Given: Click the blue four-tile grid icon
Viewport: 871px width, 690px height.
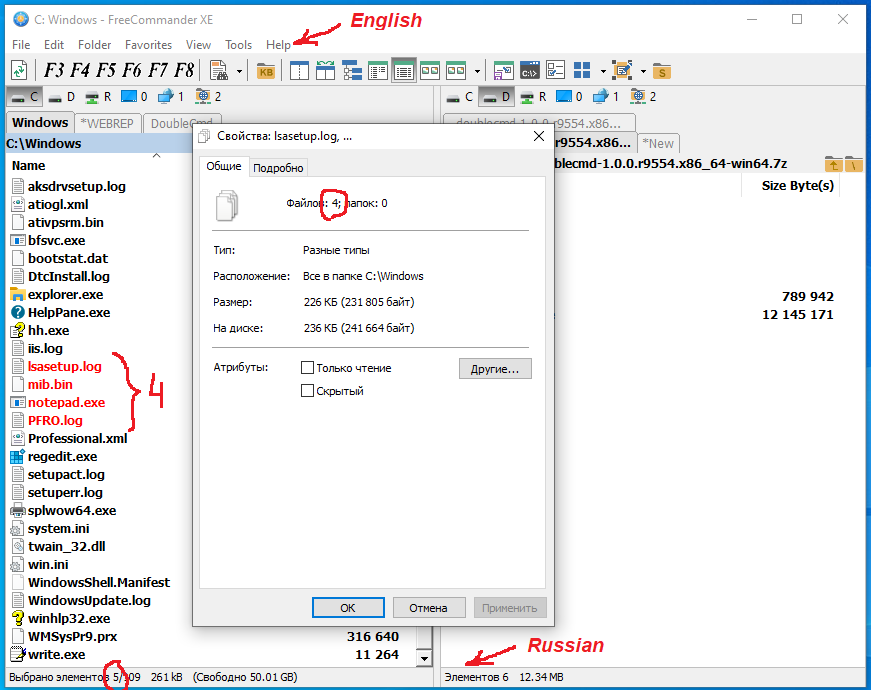Looking at the screenshot, I should coord(582,71).
